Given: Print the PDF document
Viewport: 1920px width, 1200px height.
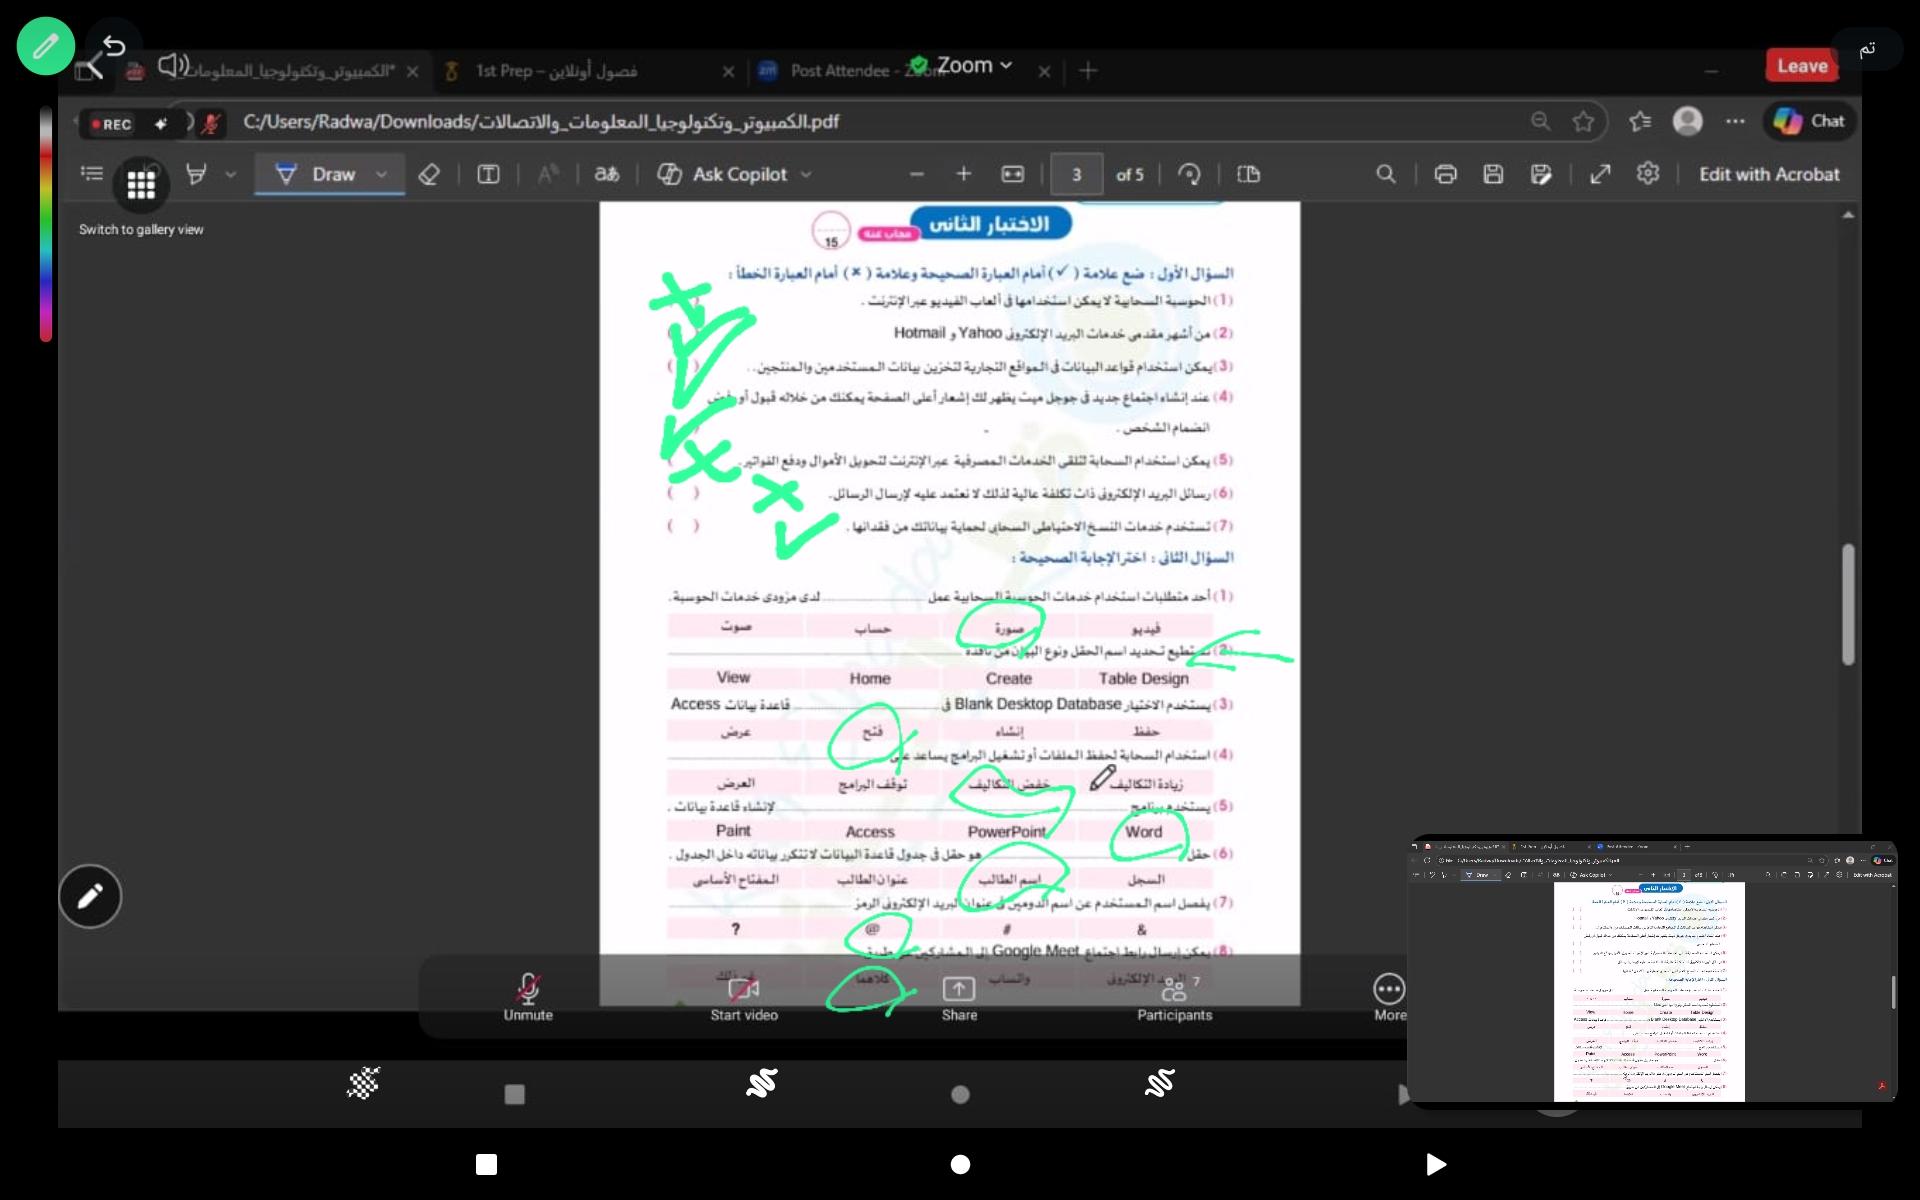Looking at the screenshot, I should click(1445, 174).
